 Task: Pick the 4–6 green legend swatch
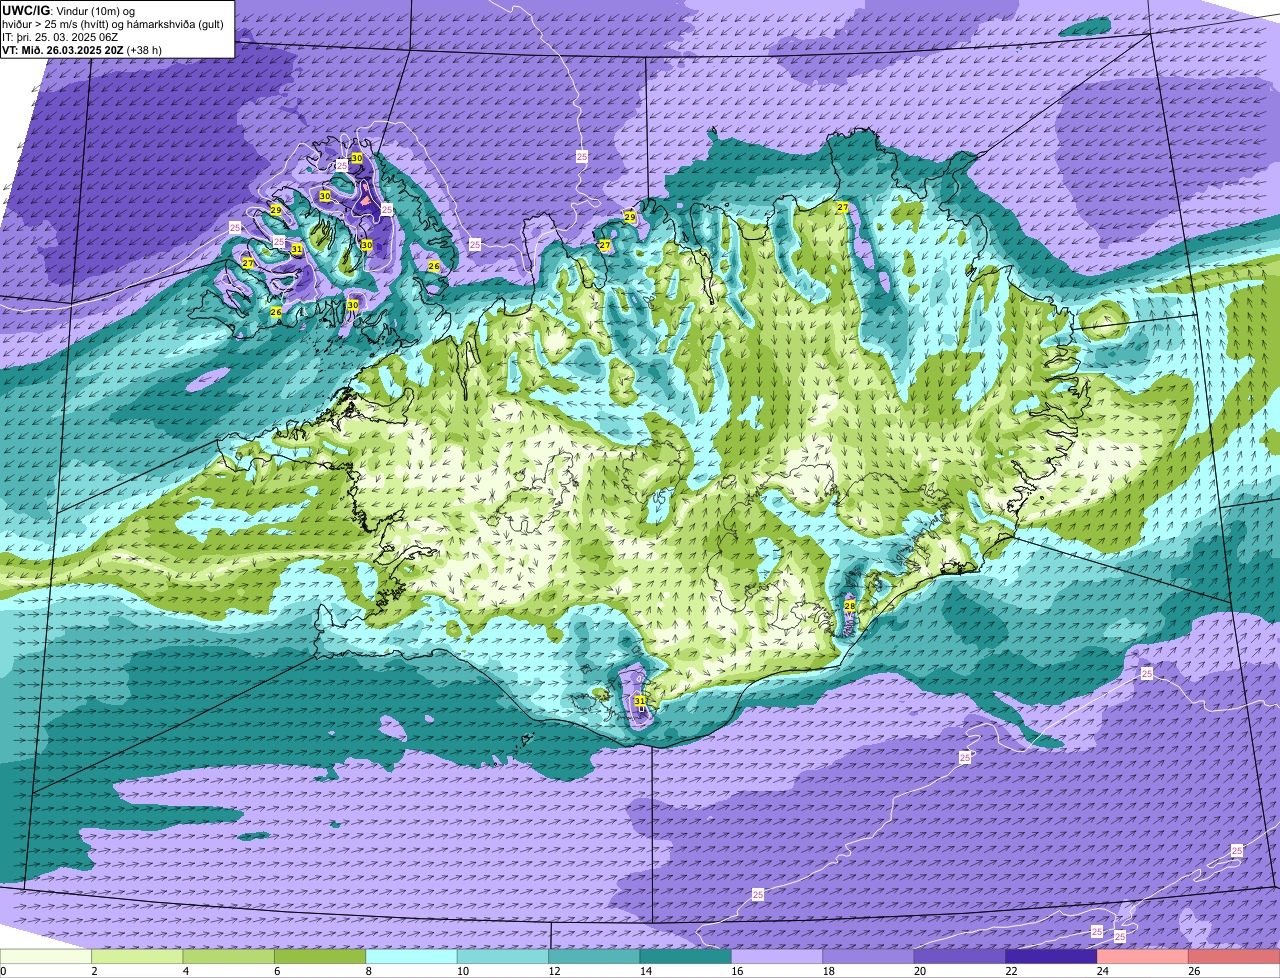(229, 957)
